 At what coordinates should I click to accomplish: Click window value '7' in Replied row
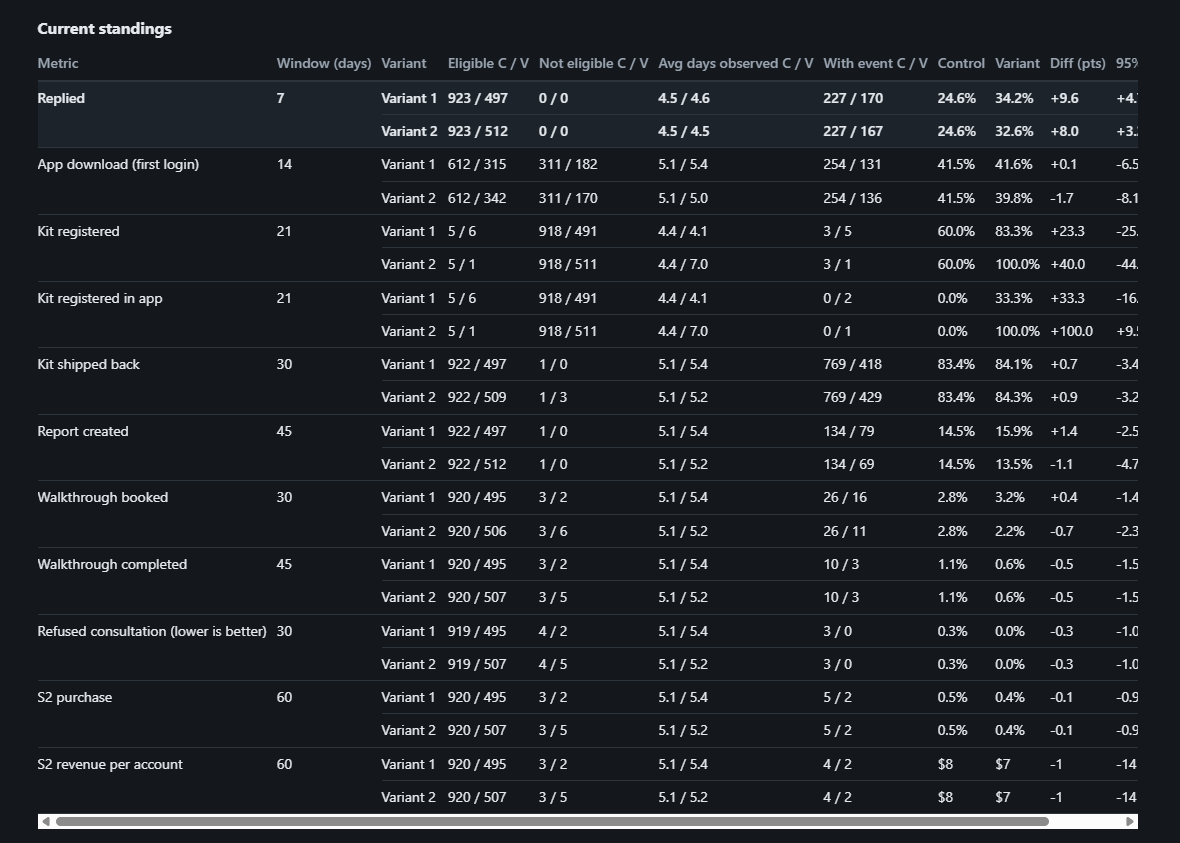(281, 98)
